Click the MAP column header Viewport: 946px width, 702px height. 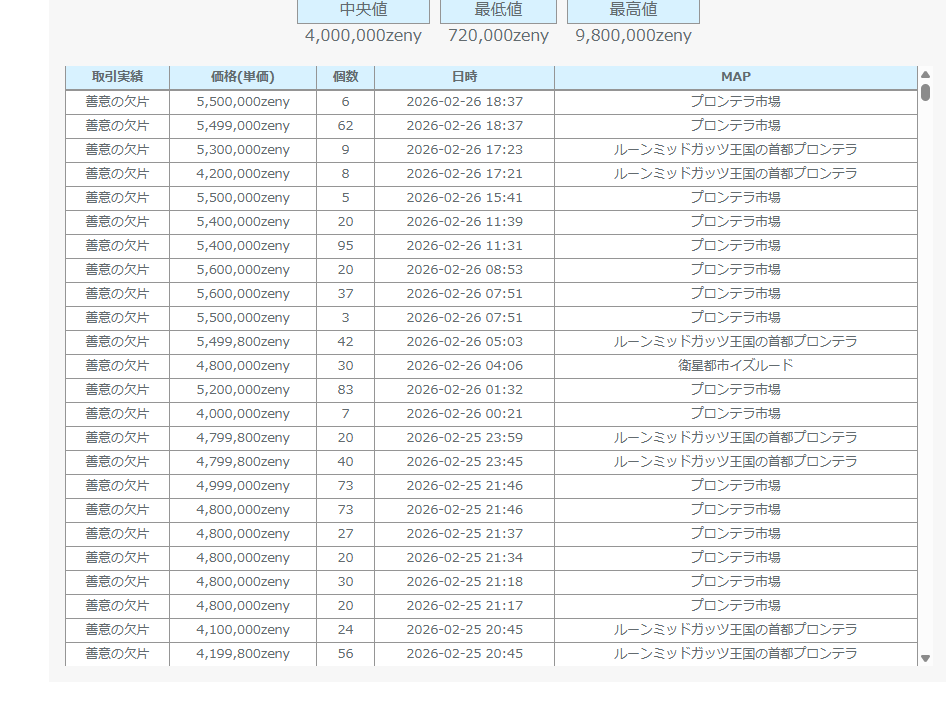(735, 77)
